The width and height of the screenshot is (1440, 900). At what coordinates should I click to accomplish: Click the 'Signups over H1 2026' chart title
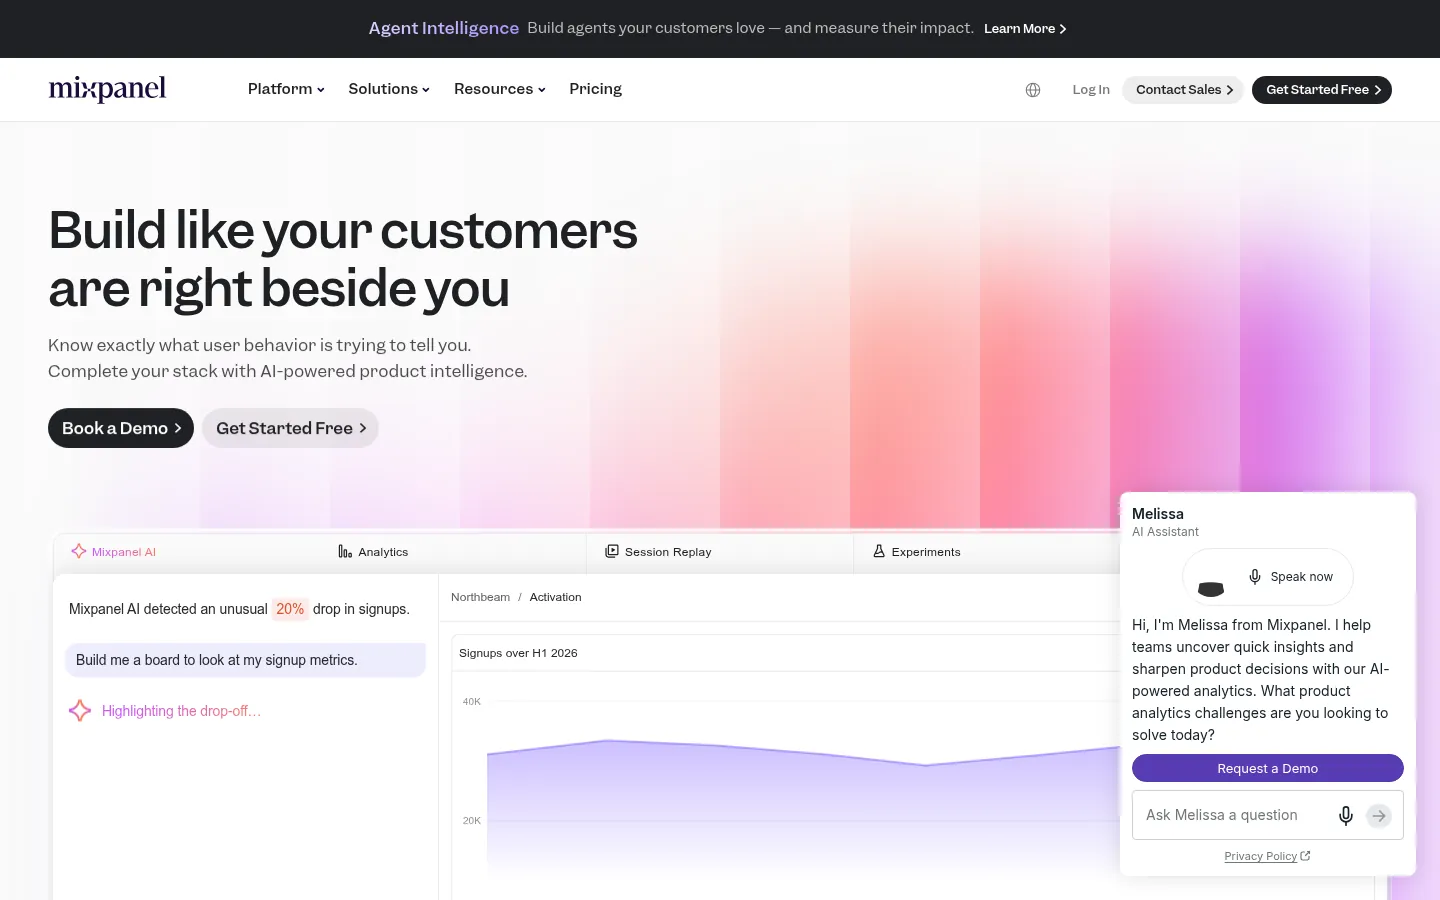518,653
